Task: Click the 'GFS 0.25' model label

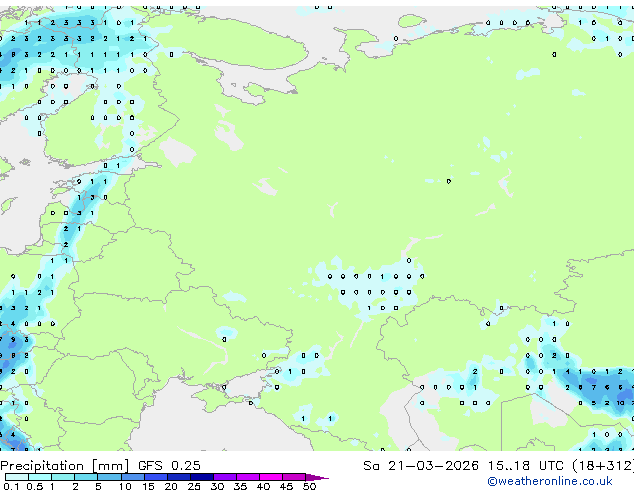Action: tap(169, 465)
